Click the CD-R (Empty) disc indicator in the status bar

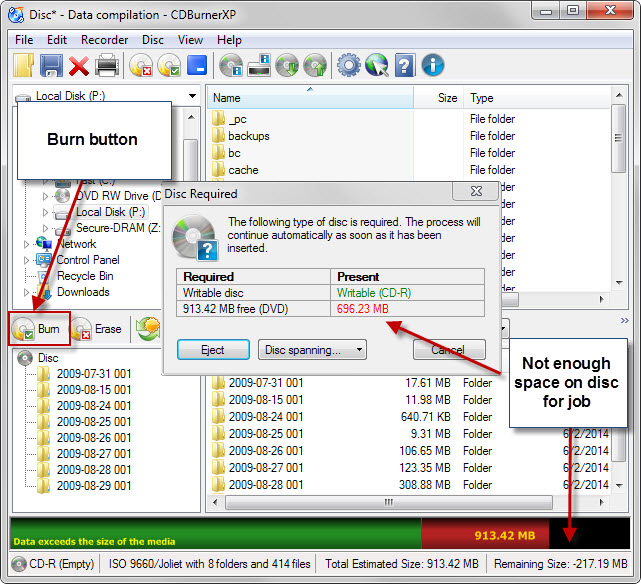(54, 564)
